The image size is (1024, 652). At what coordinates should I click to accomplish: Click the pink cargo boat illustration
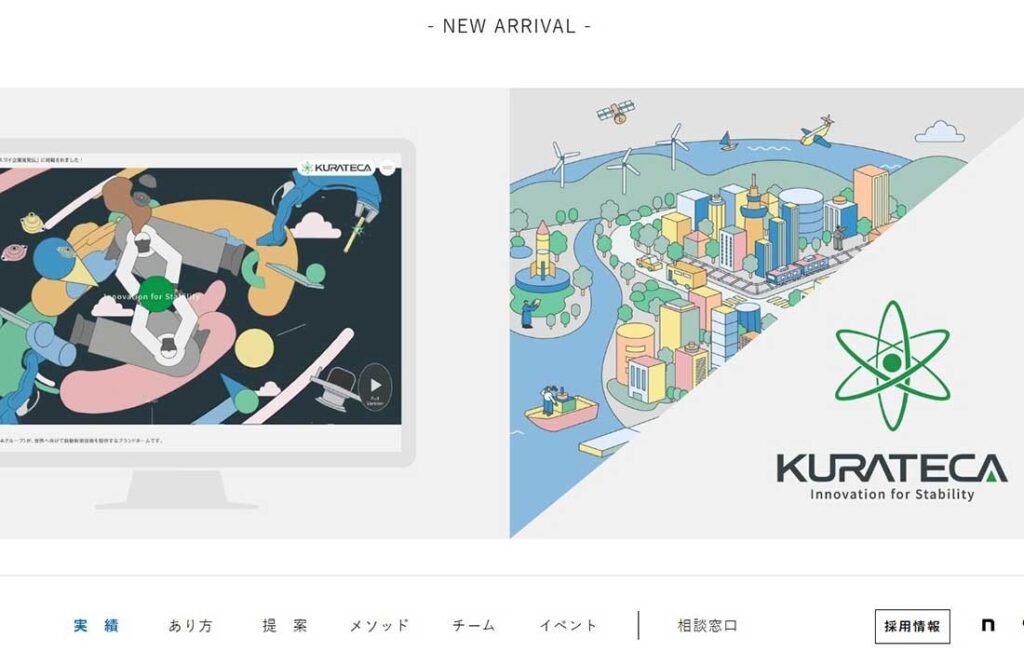click(561, 412)
